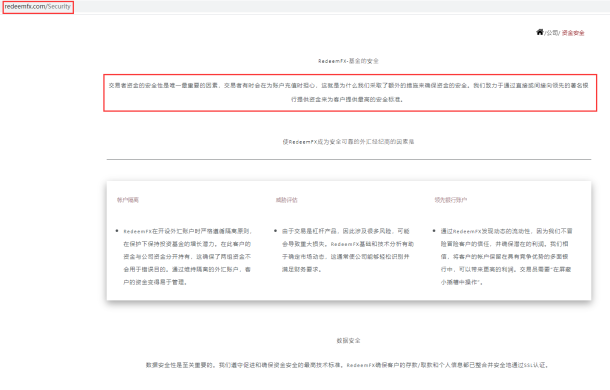Image resolution: width=610 pixels, height=390 pixels.
Task: Select the 账户隔离 column heading
Action: click(128, 200)
